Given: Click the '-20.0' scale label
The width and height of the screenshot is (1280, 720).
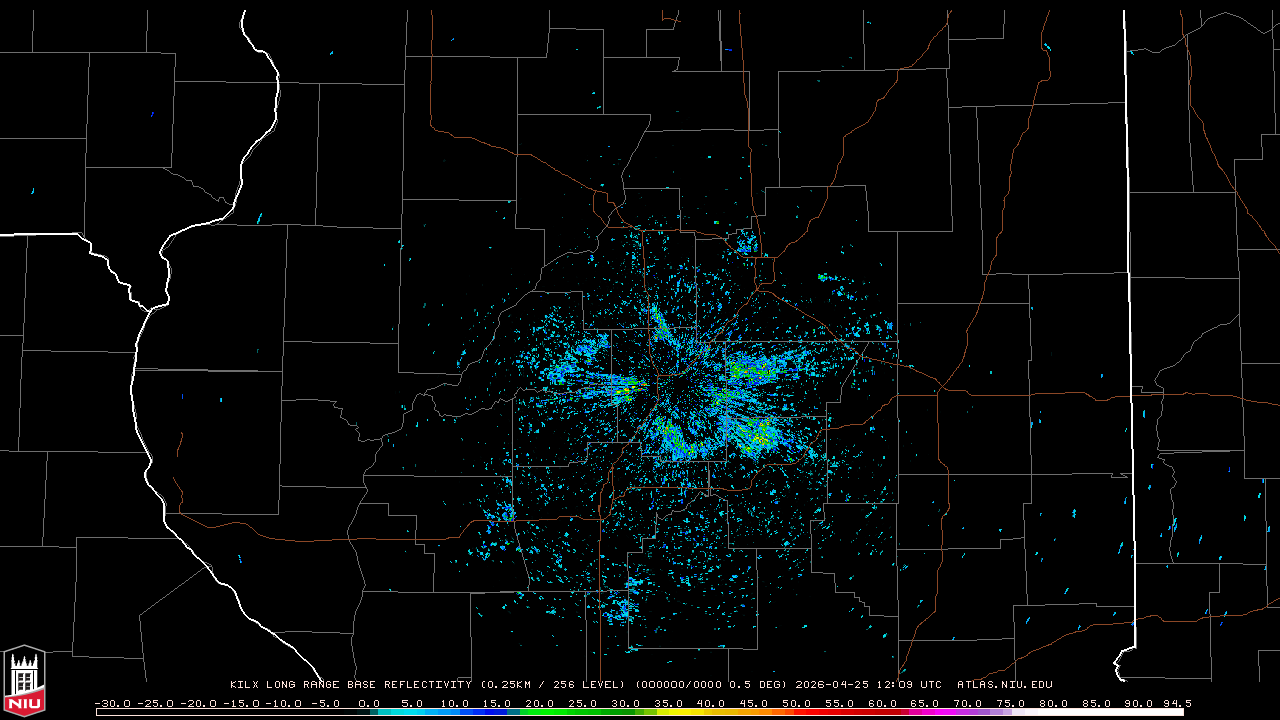Looking at the screenshot, I should 199,703.
